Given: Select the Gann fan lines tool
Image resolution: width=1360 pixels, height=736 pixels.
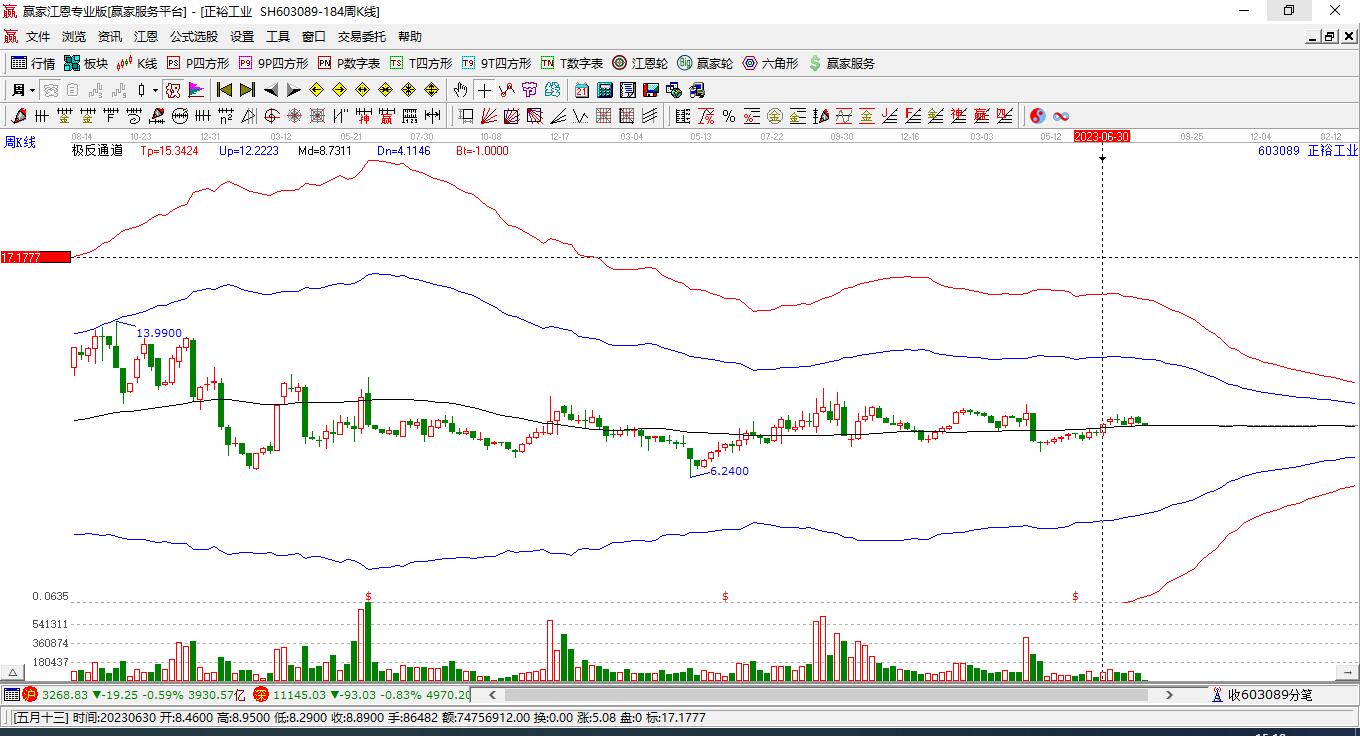Looking at the screenshot, I should (489, 116).
